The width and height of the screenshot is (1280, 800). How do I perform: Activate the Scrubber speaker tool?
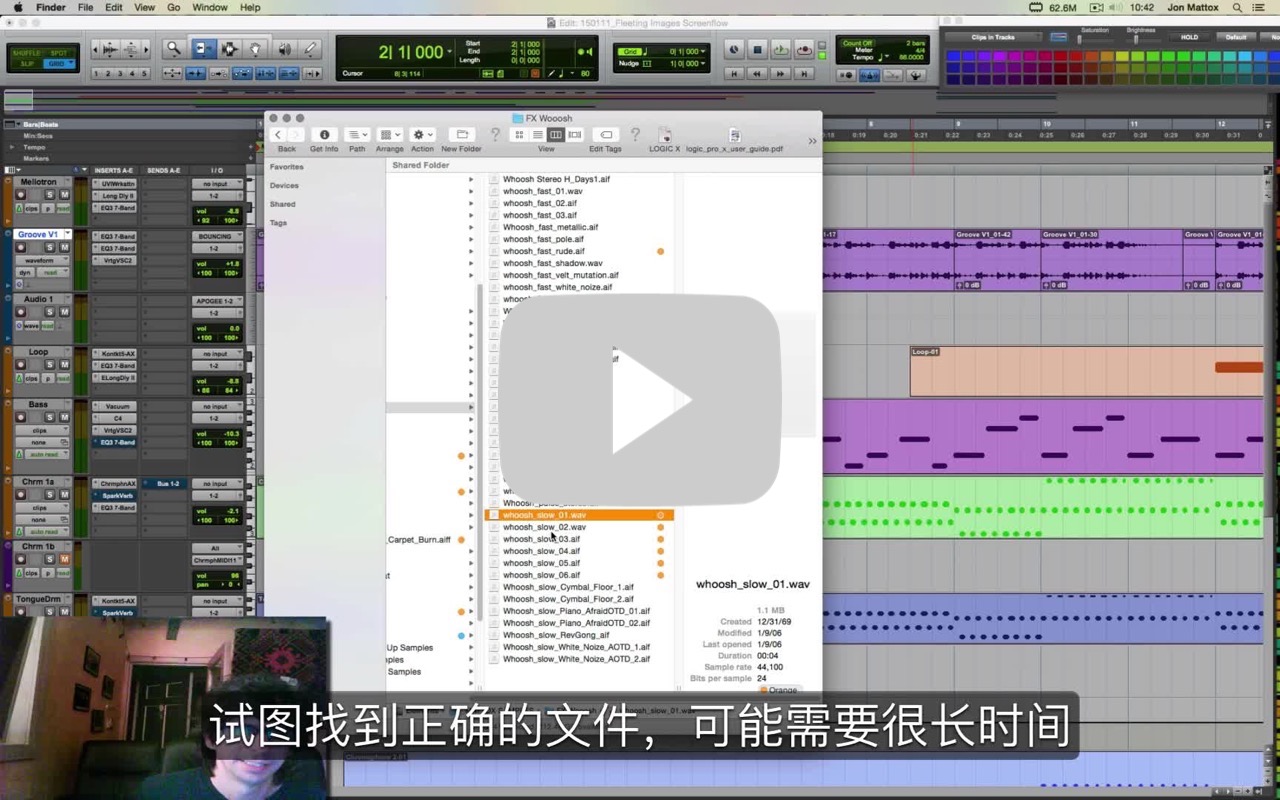coord(285,48)
